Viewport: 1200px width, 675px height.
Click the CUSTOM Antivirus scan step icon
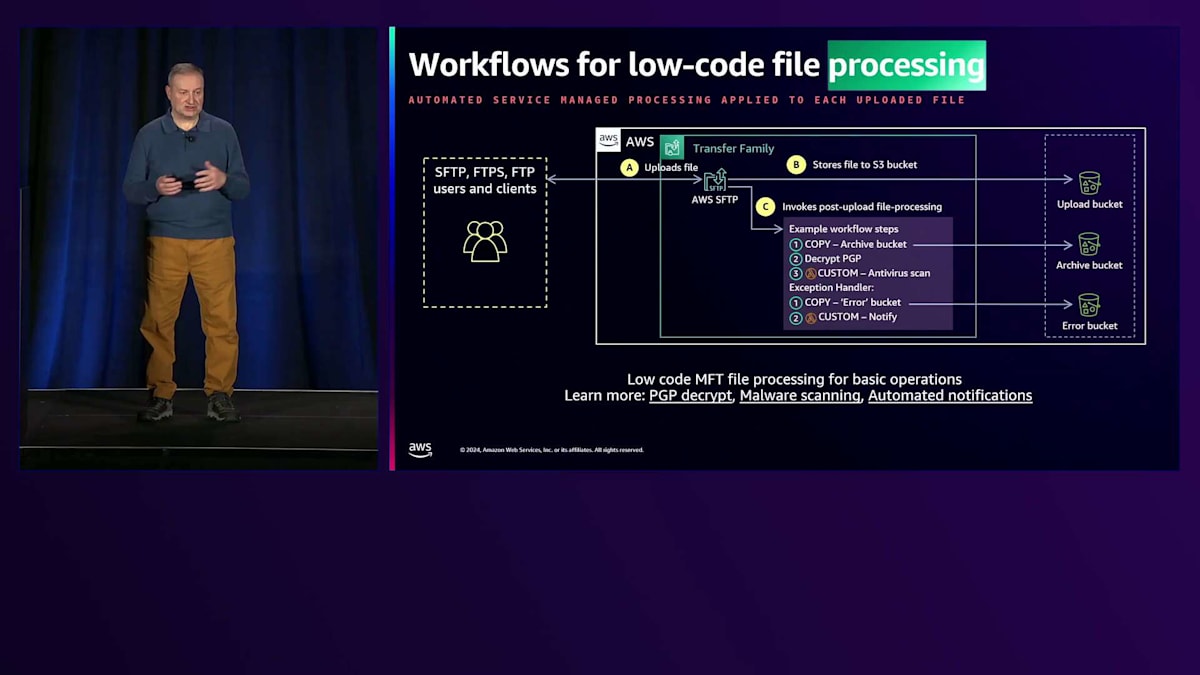(810, 273)
